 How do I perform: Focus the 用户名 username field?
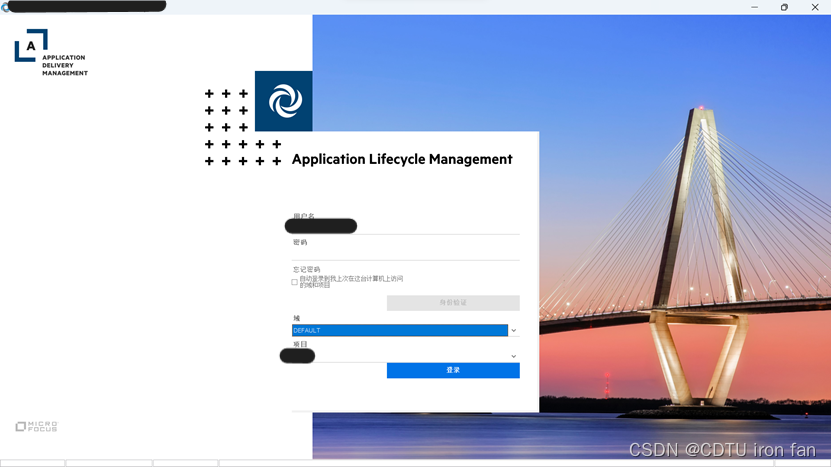pos(405,227)
